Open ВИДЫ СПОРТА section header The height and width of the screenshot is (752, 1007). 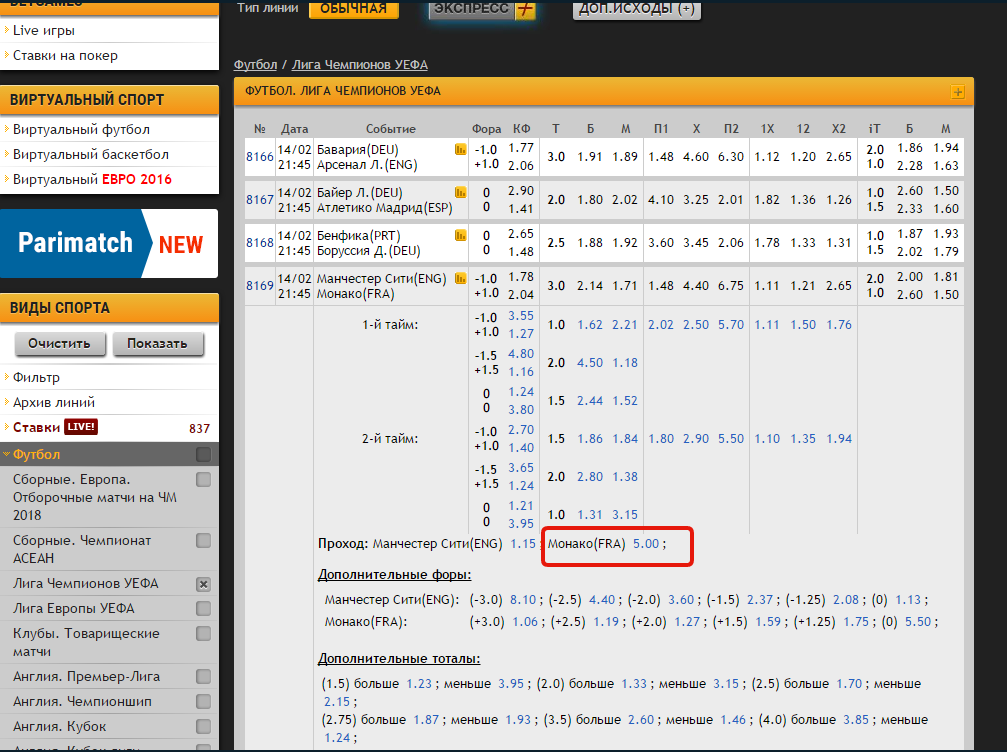109,308
